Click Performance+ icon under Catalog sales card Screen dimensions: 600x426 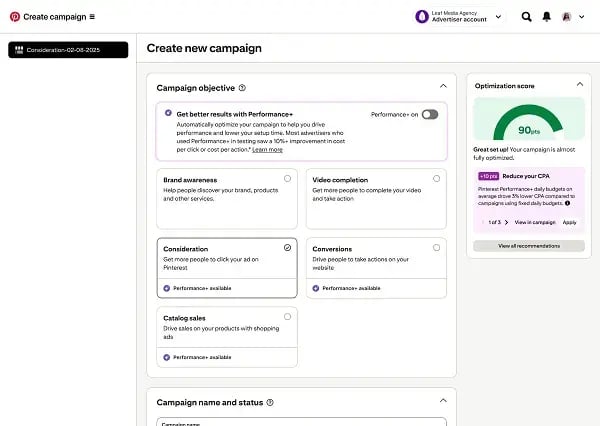coord(166,357)
